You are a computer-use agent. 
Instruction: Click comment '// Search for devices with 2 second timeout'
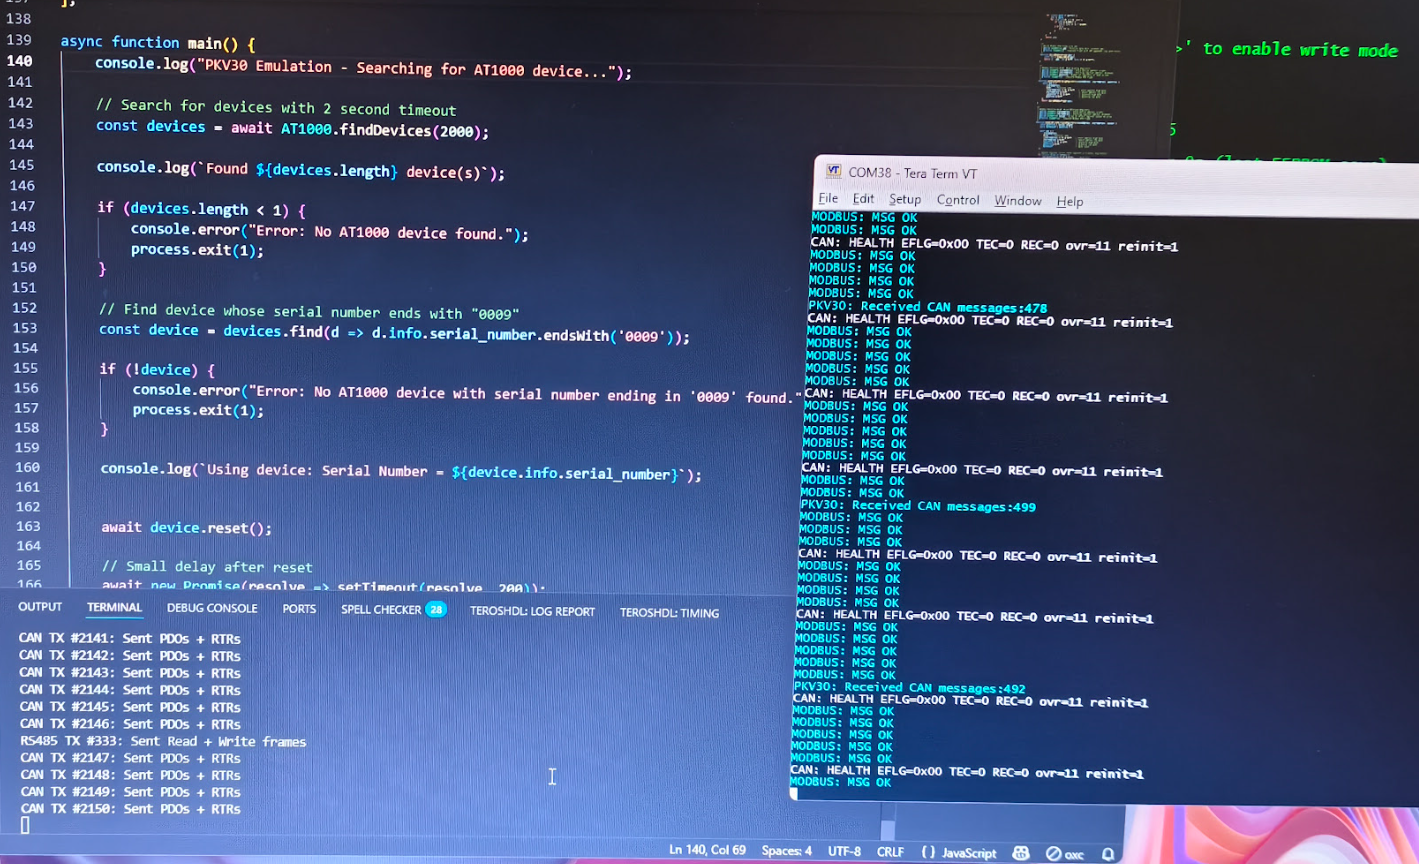coord(276,107)
